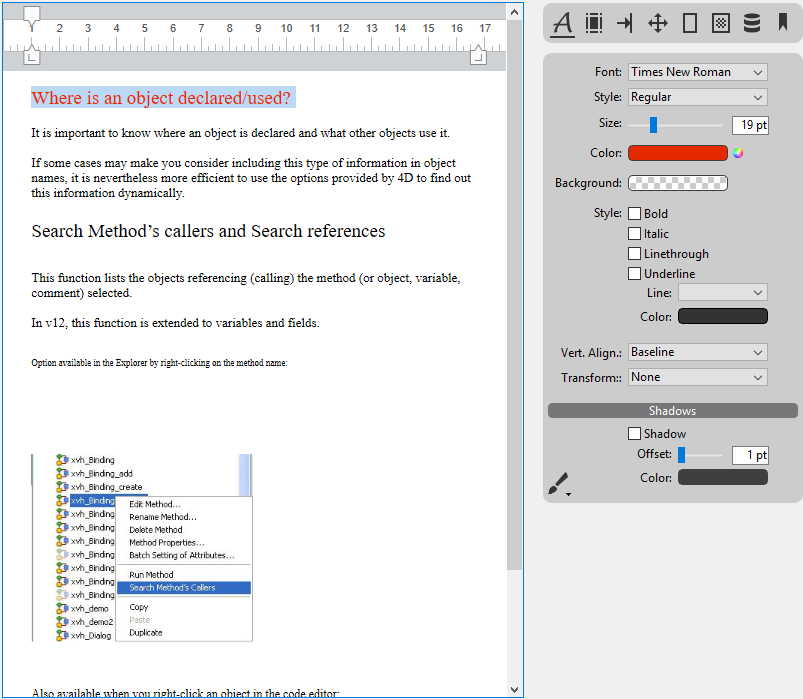Open the Fonts tab with the A icon
The width and height of the screenshot is (803, 699).
pos(563,23)
